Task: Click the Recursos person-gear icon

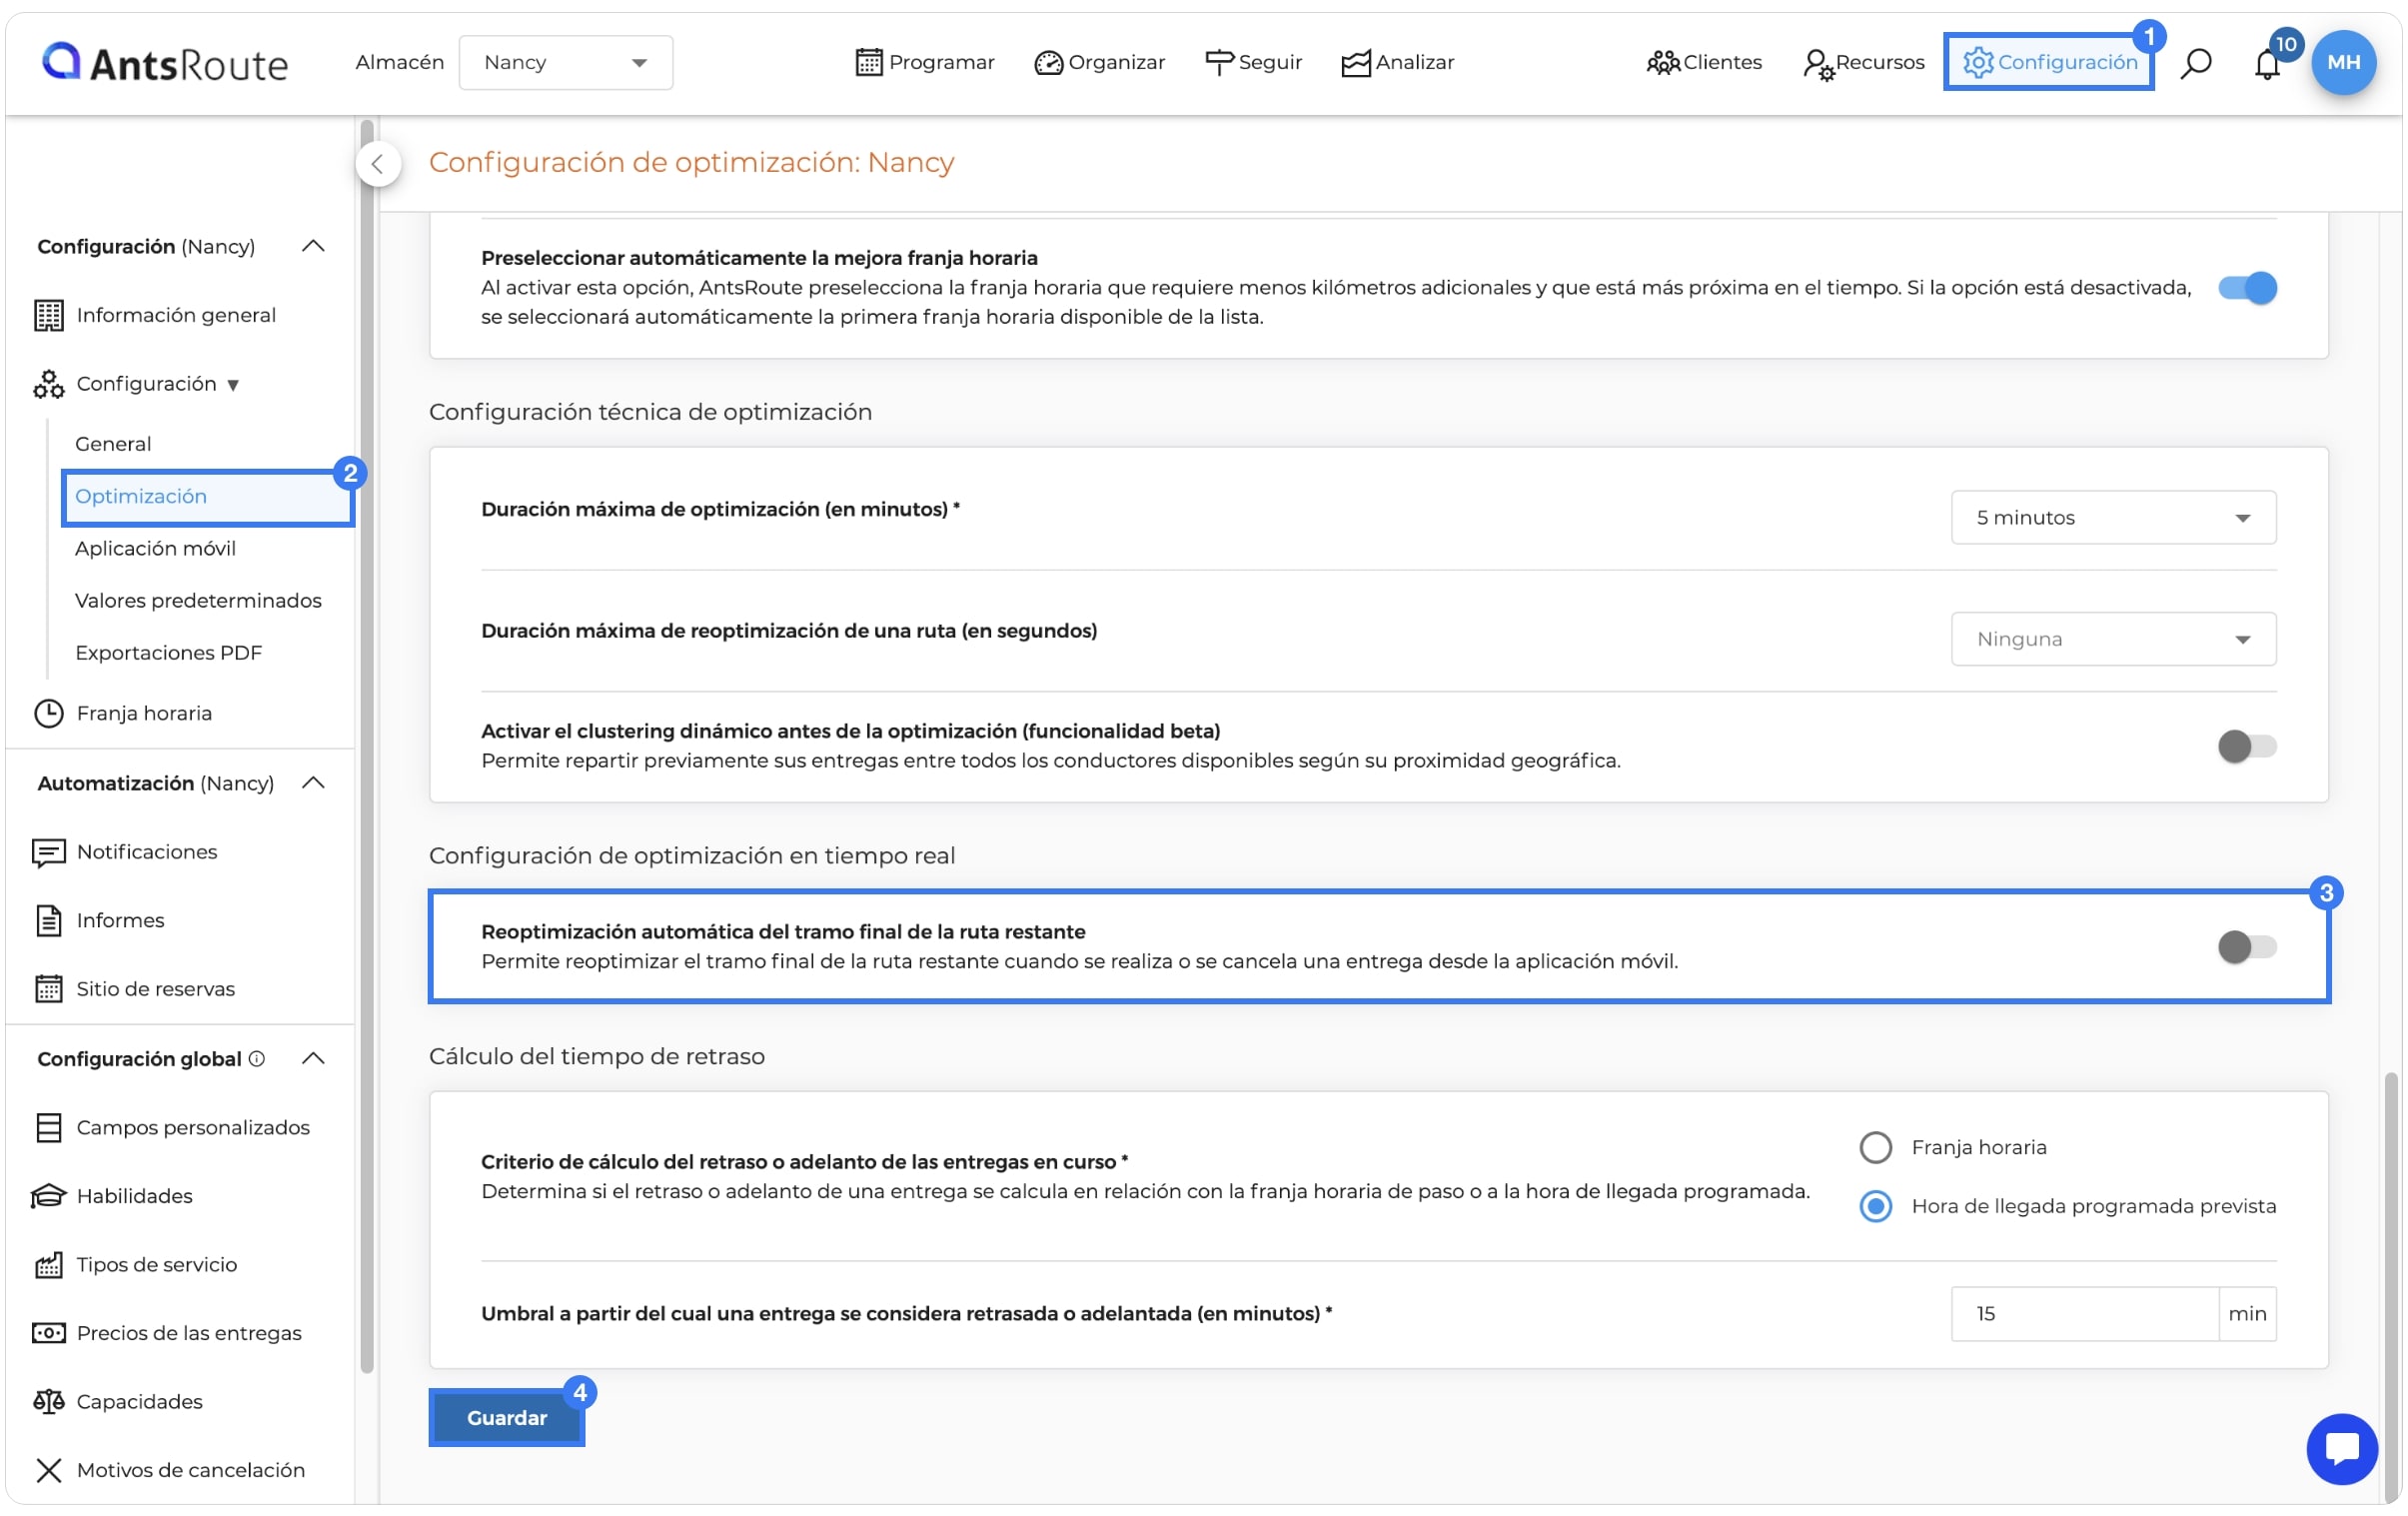Action: pos(1817,64)
